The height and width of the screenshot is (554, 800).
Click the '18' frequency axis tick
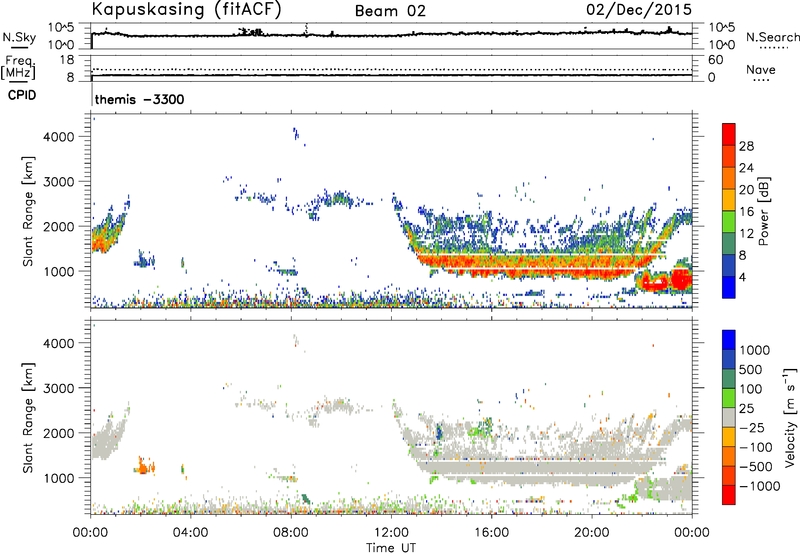point(66,60)
